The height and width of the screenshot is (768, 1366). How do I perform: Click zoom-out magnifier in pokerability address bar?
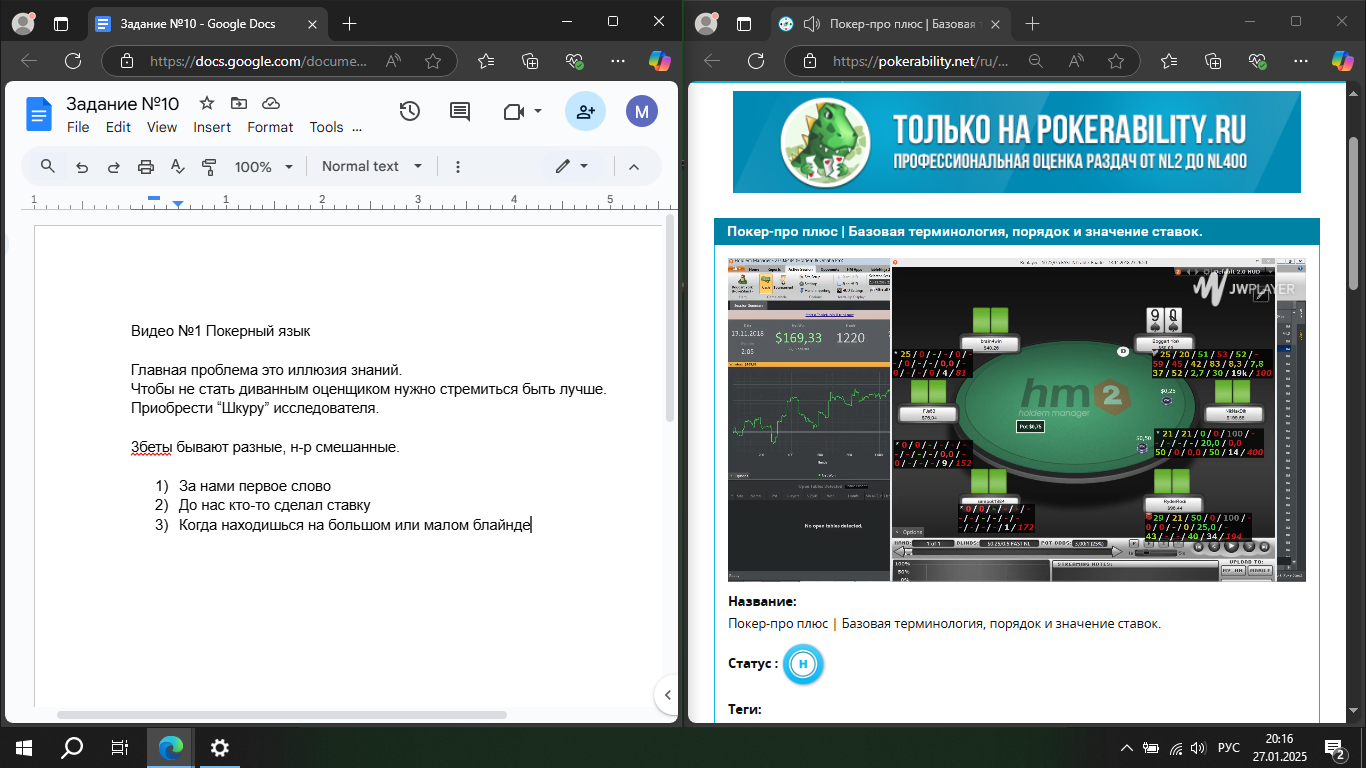(x=1036, y=61)
